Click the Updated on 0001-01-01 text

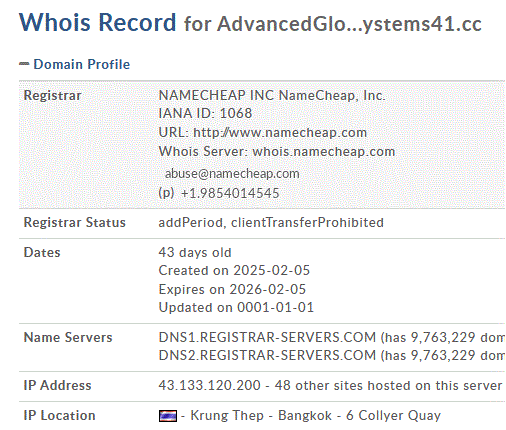pos(236,307)
